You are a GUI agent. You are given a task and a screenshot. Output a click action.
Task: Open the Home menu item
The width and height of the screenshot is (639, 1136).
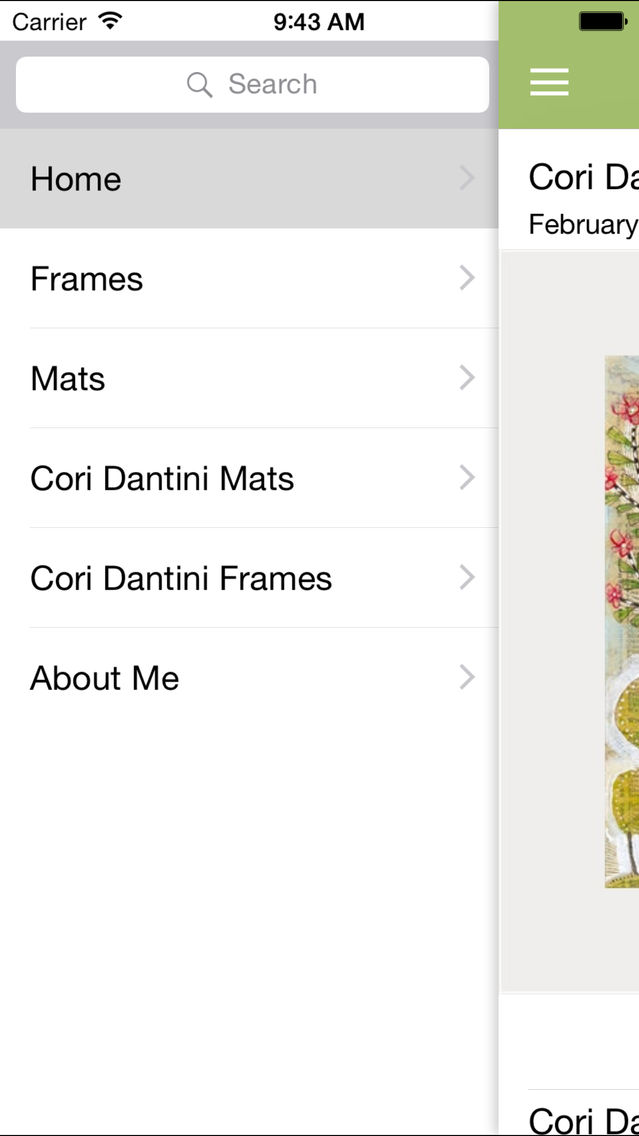[249, 179]
